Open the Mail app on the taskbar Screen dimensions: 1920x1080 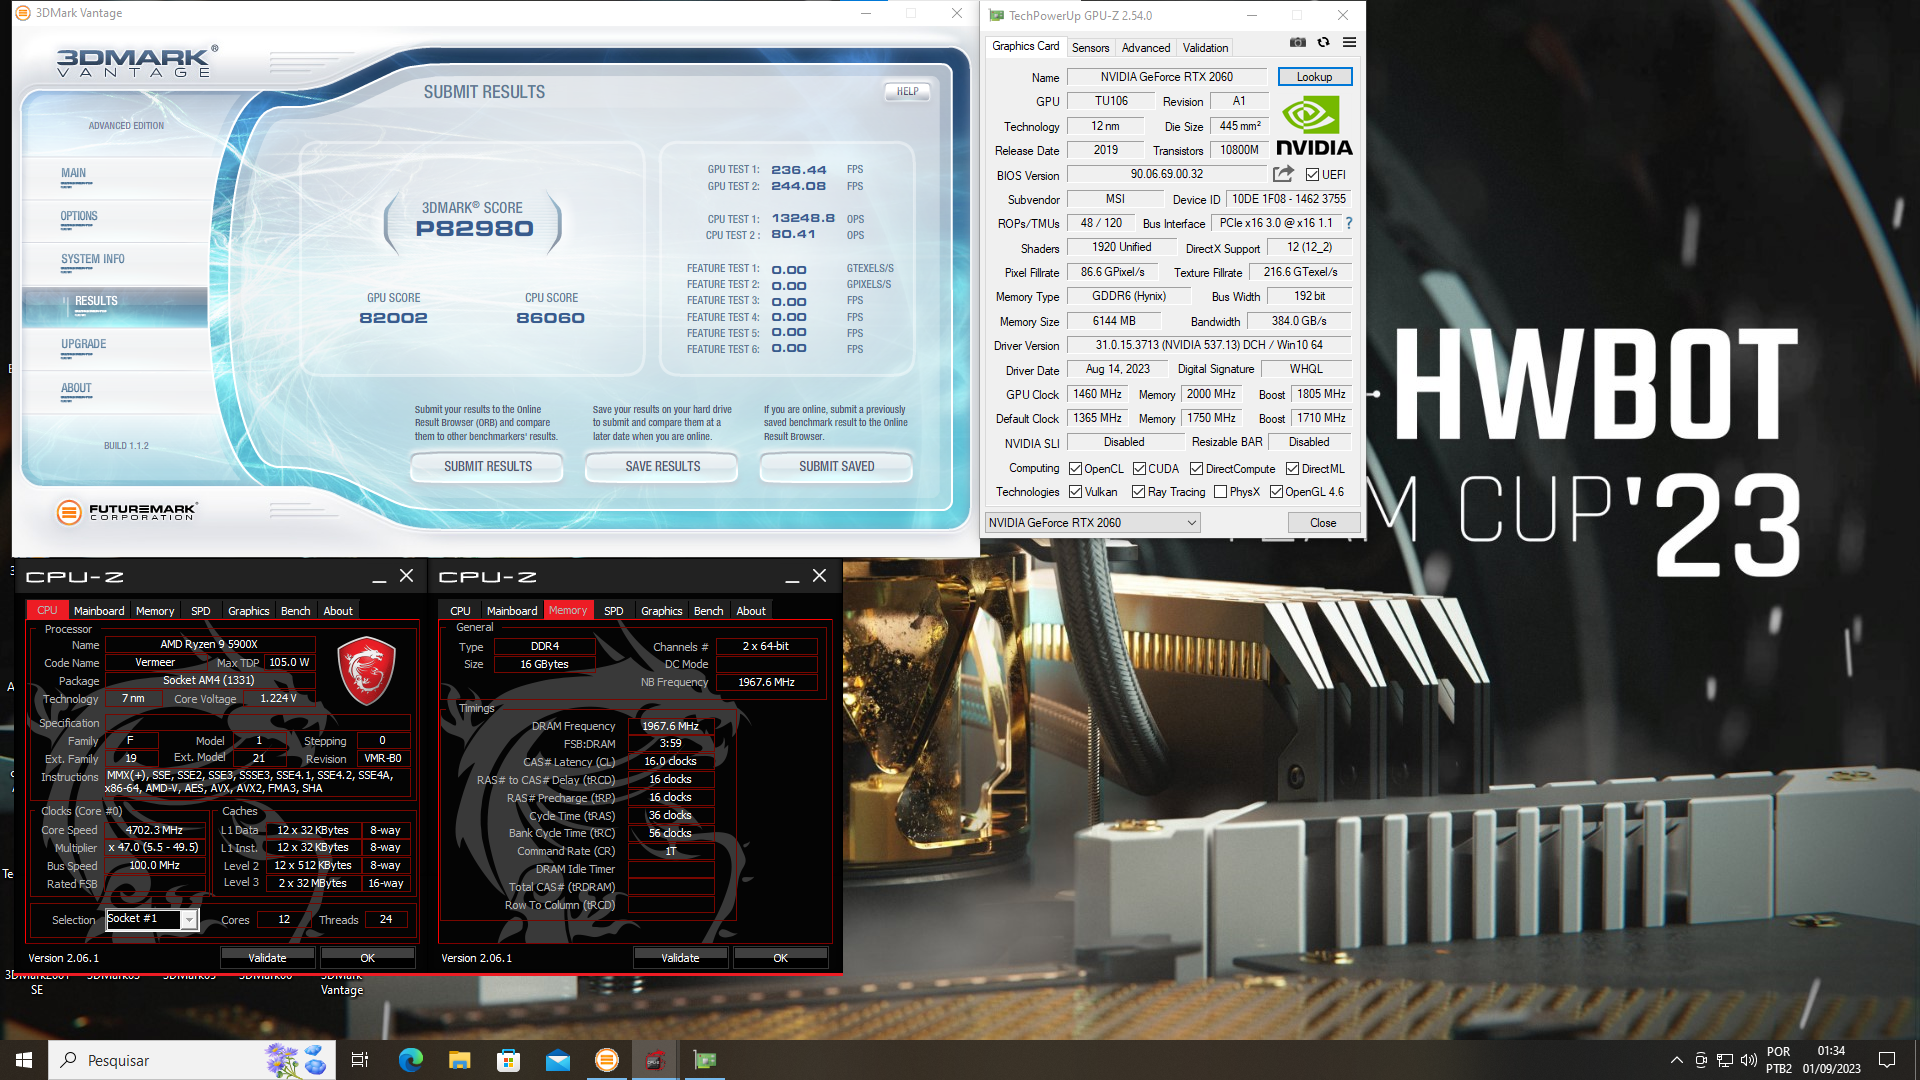tap(557, 1060)
